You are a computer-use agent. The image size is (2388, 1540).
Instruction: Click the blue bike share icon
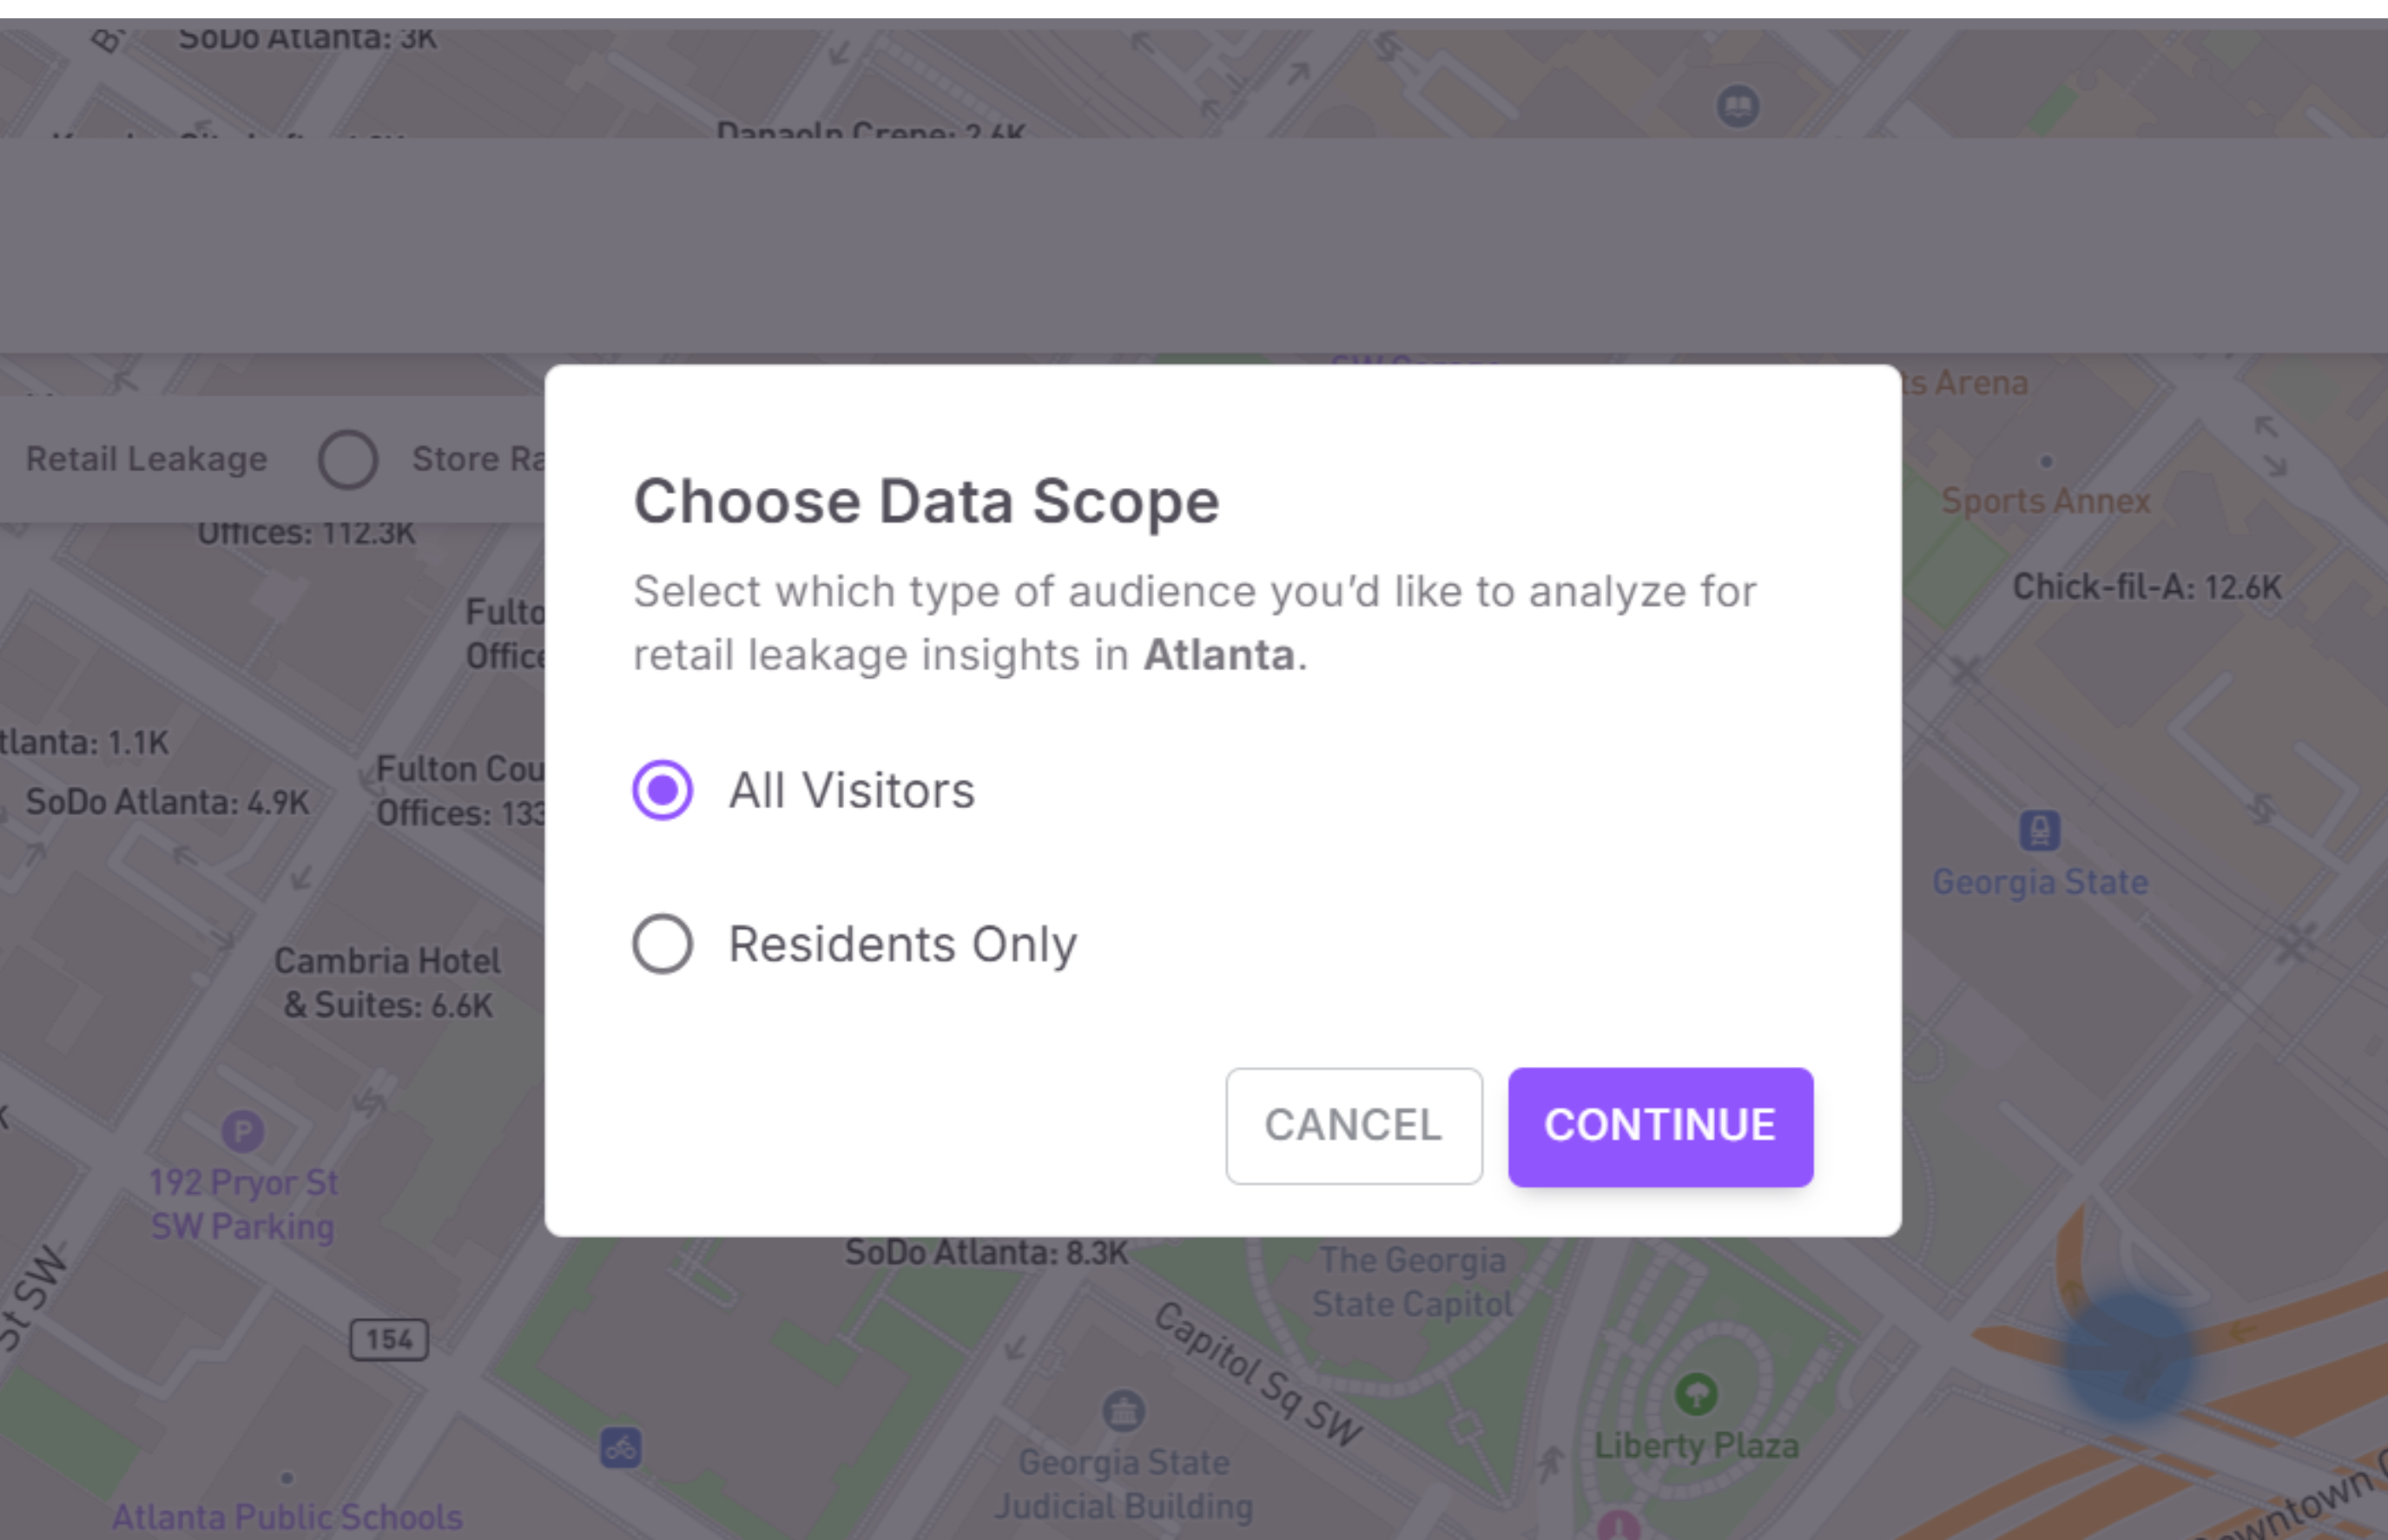pyautogui.click(x=620, y=1448)
